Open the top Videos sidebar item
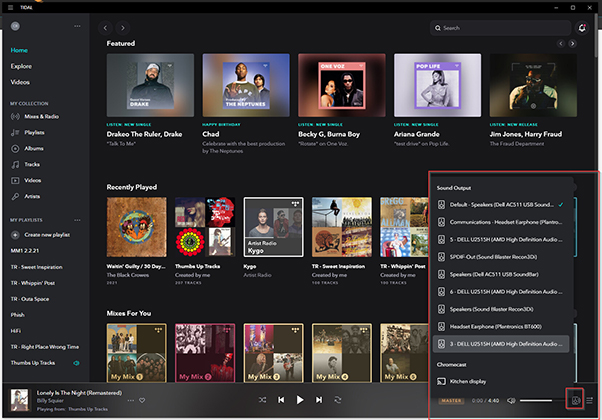The height and width of the screenshot is (420, 602). [x=20, y=82]
